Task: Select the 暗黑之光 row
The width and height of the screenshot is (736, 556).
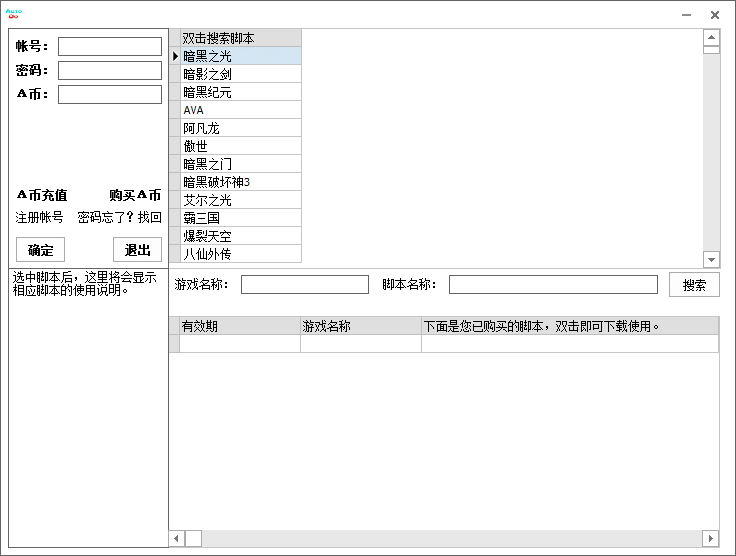Action: coord(241,56)
